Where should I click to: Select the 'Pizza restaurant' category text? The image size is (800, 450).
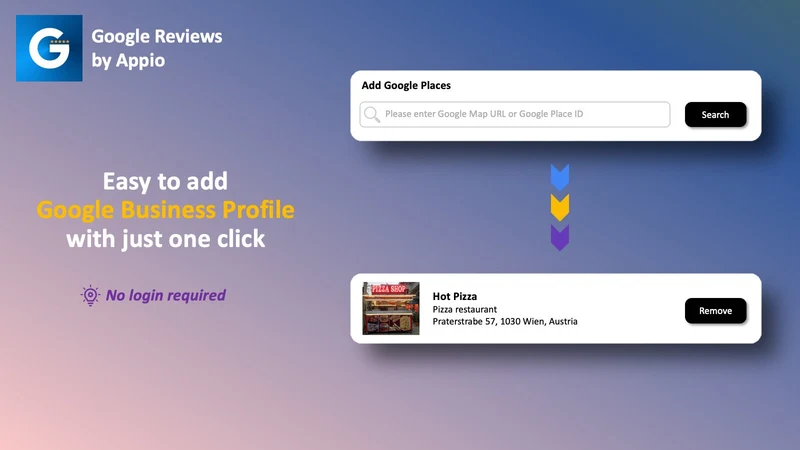tap(464, 309)
